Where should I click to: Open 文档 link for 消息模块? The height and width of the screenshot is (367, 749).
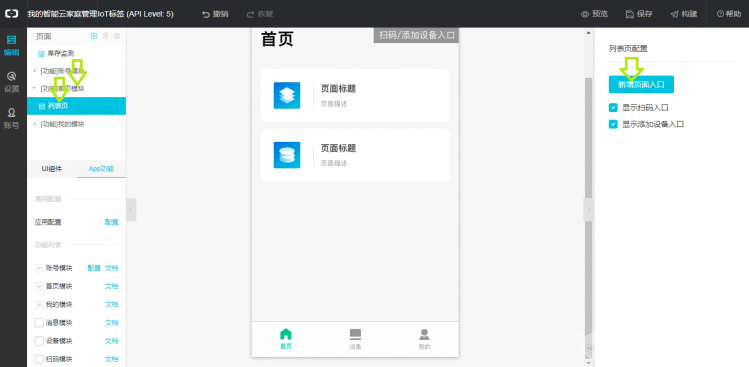112,323
